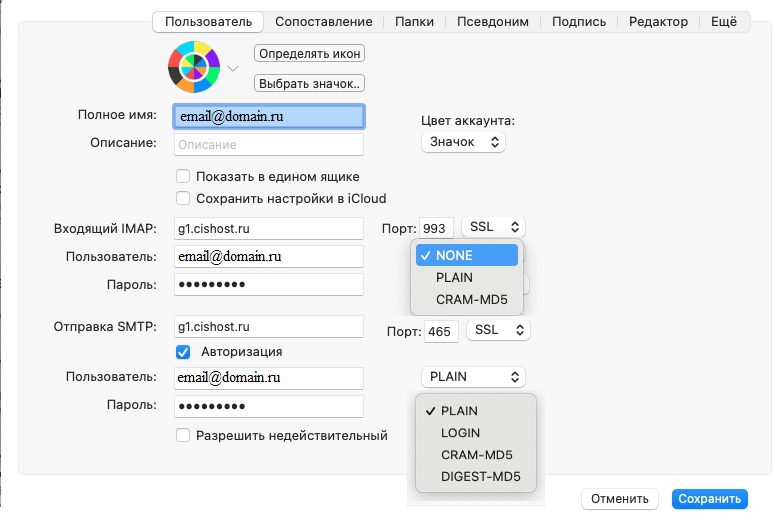Expand the chevron beside account icon
The width and height of the screenshot is (777, 519).
point(233,69)
